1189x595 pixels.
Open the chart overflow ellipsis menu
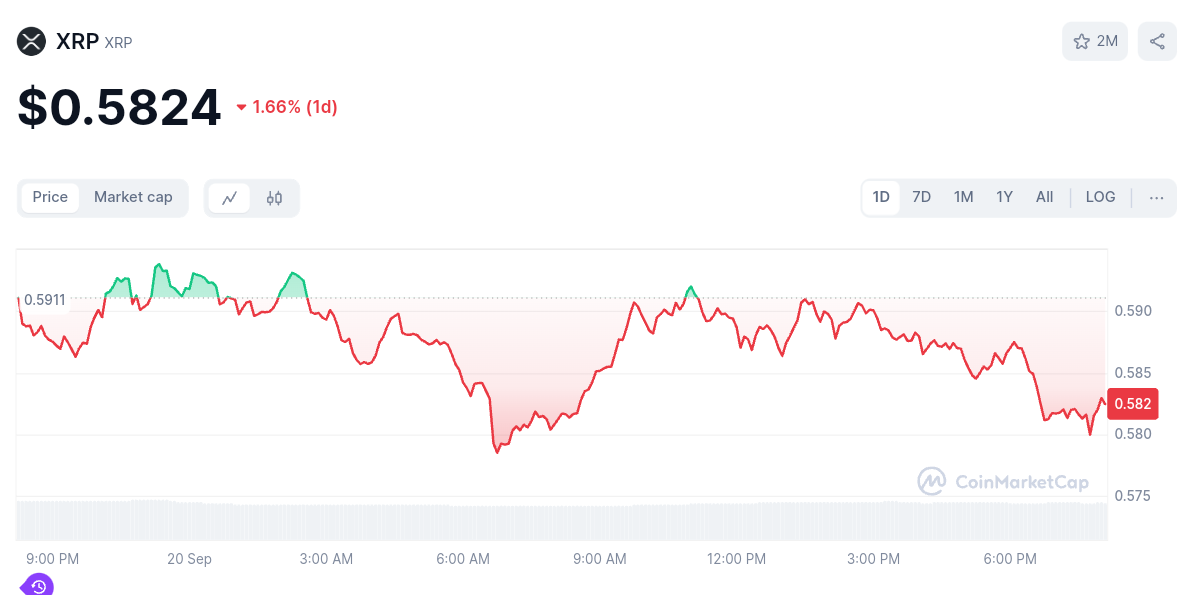tap(1156, 197)
